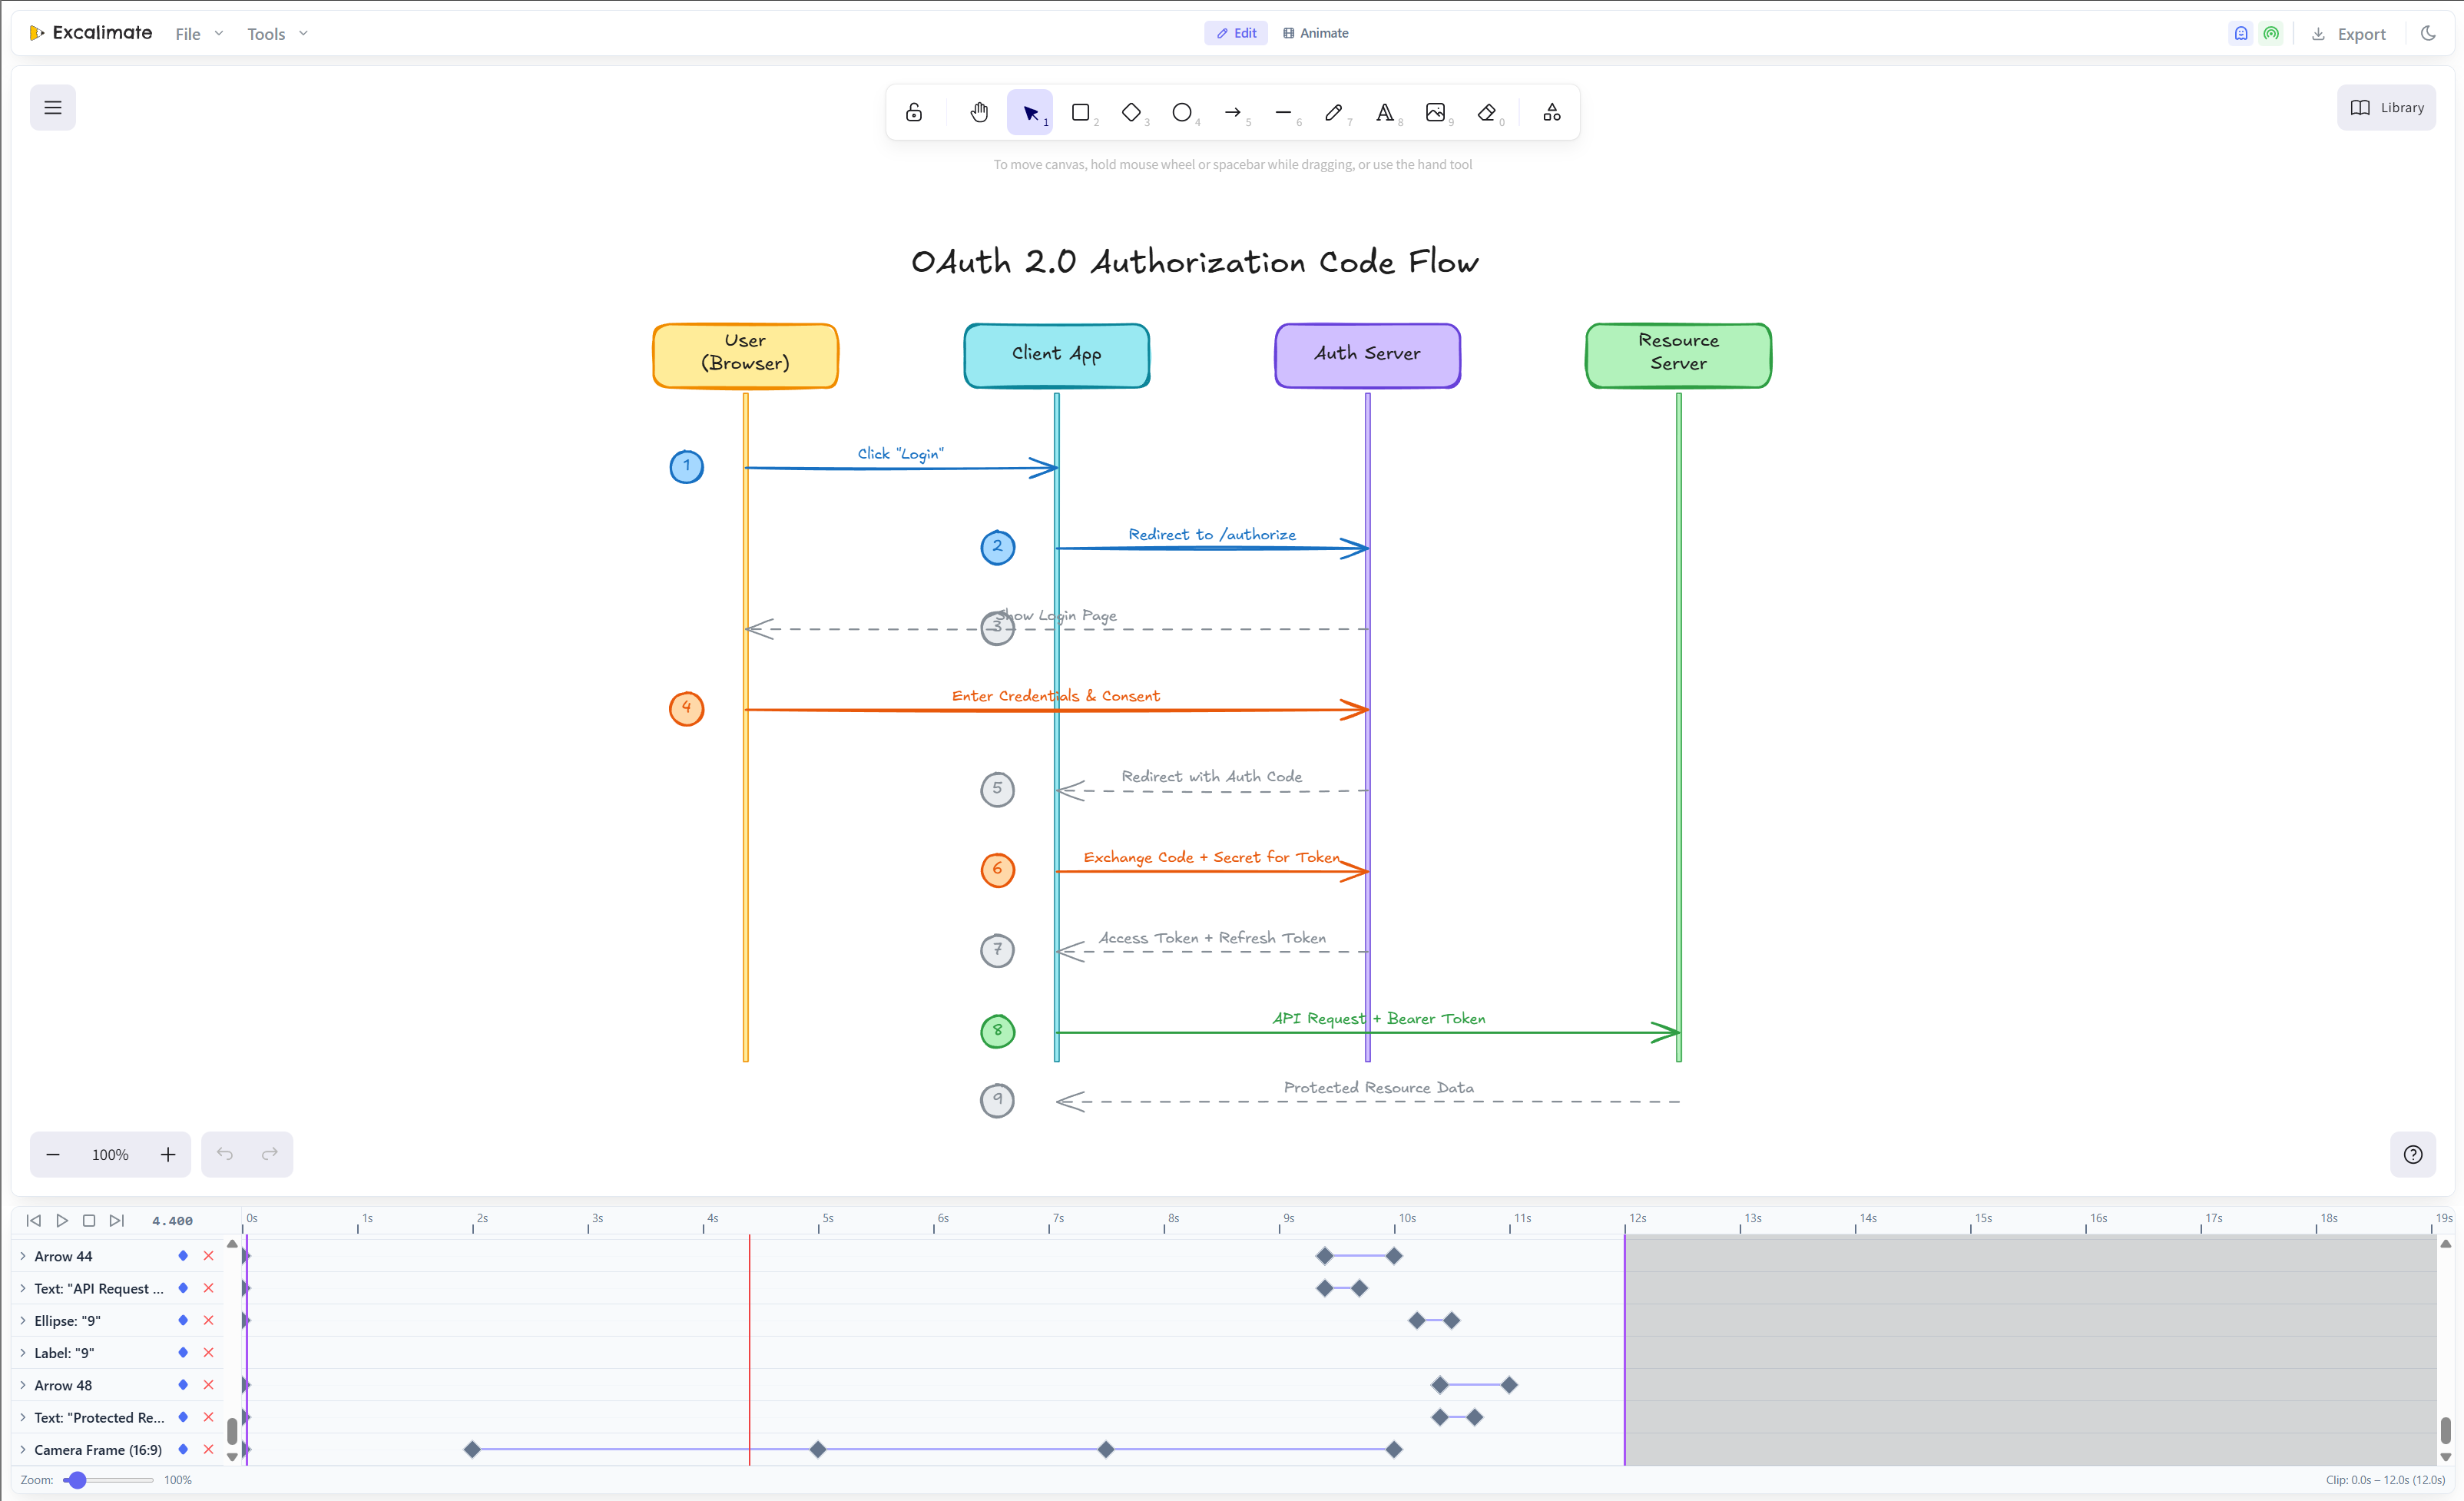Select the Ellipse tool
The height and width of the screenshot is (1501, 2464).
[x=1182, y=112]
